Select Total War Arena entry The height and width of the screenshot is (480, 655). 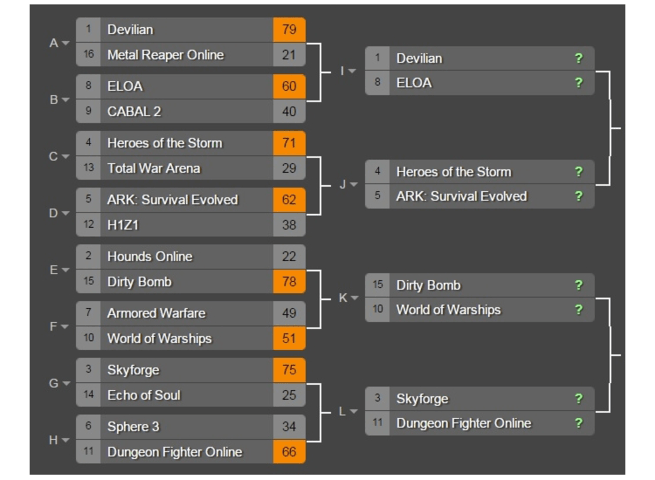190,168
